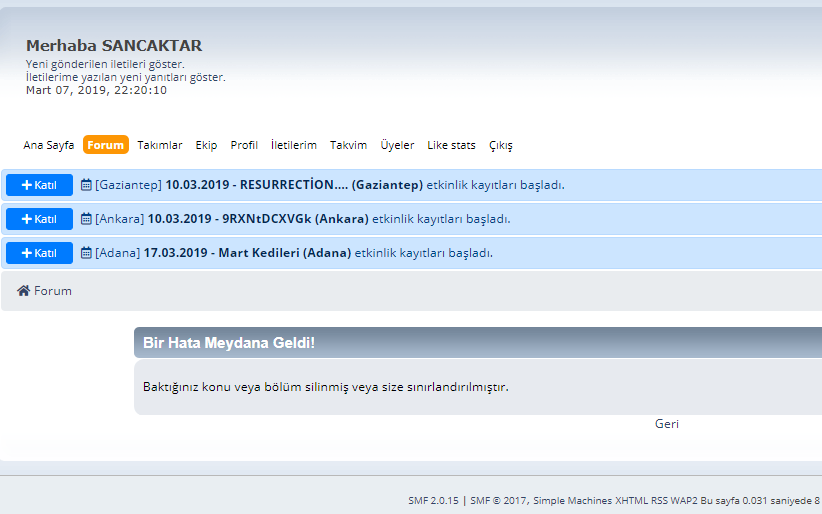
Task: Go back using the Geri link
Action: tap(666, 424)
